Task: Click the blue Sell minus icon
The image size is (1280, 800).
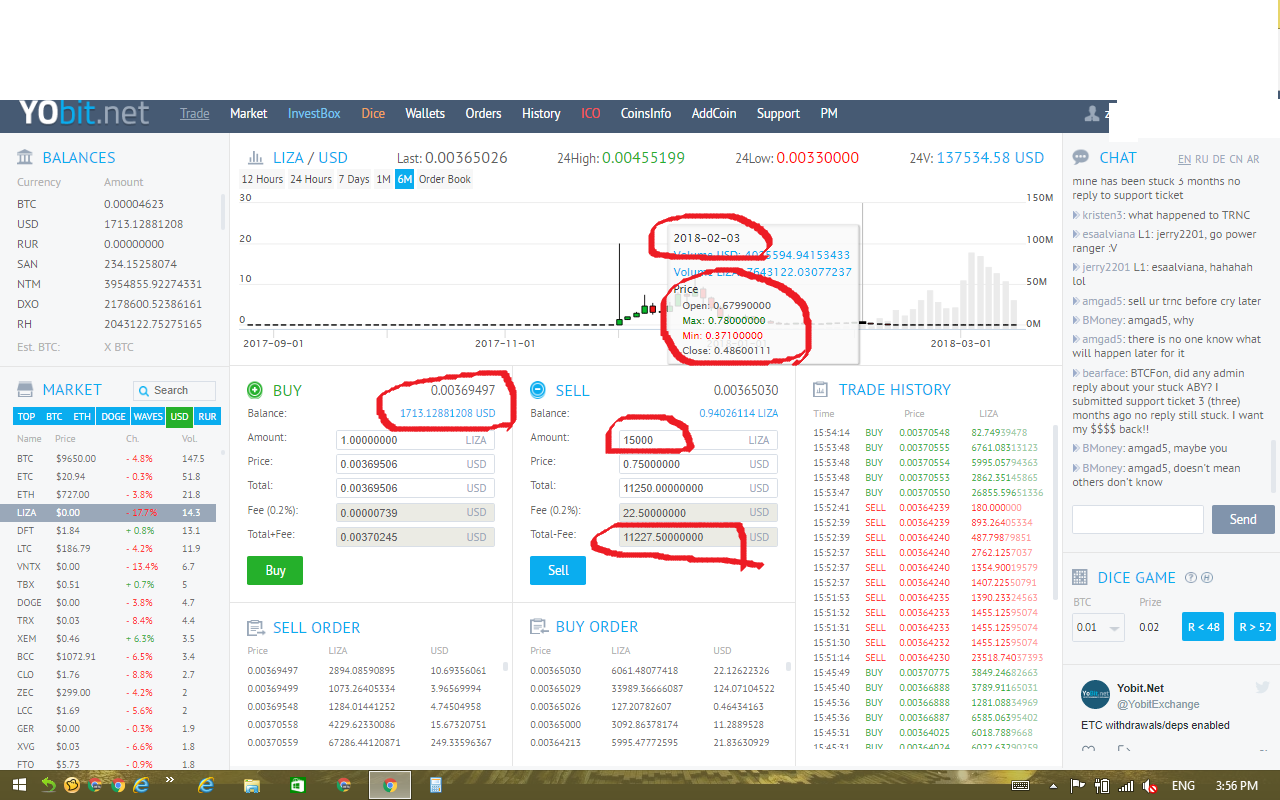Action: pyautogui.click(x=538, y=390)
